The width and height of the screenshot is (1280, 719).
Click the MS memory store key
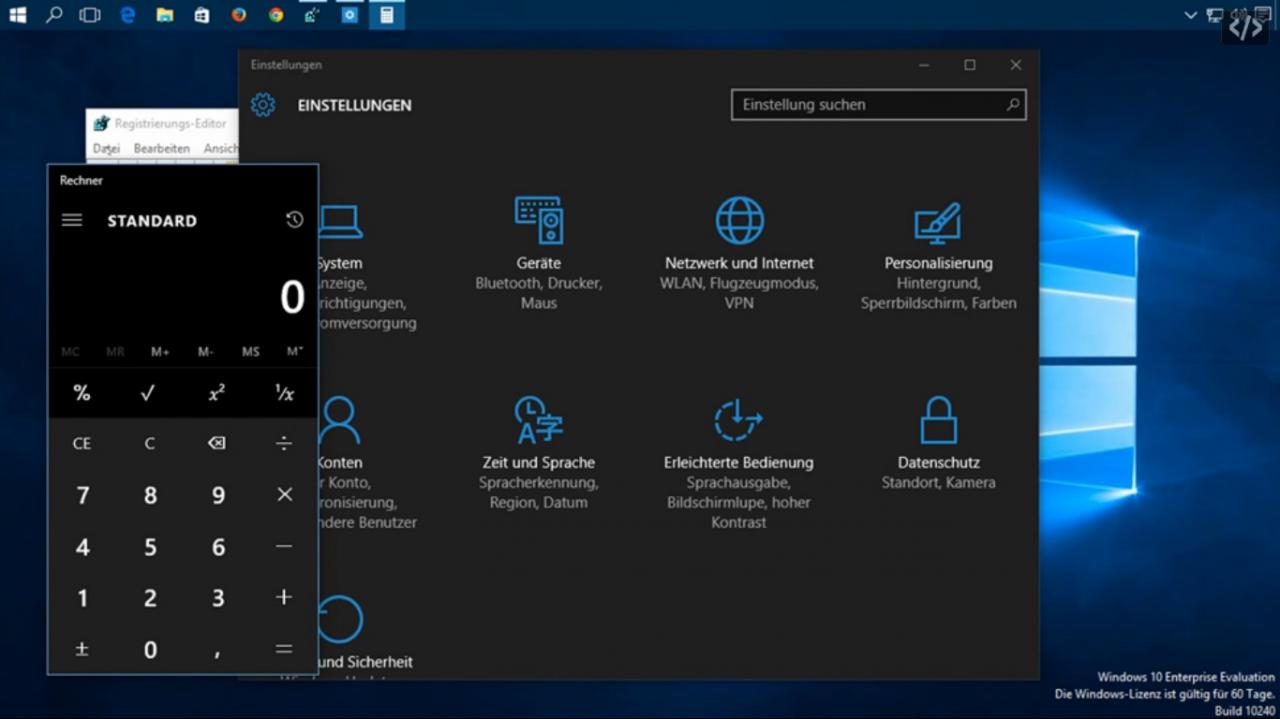click(x=250, y=352)
